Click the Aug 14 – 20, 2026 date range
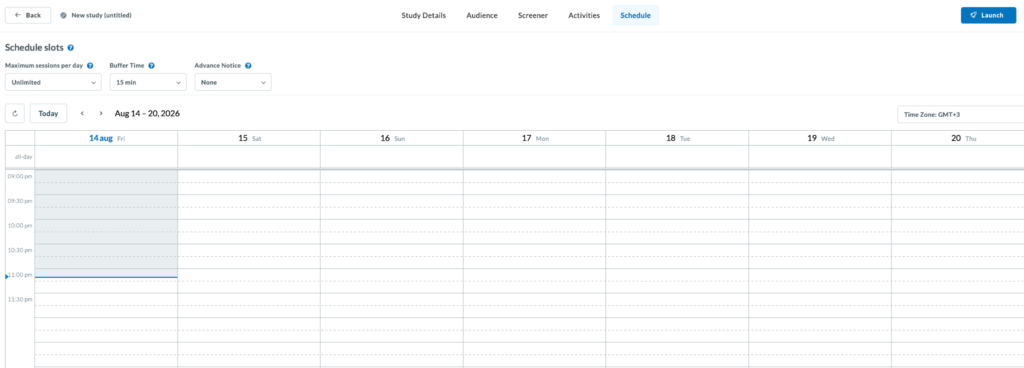Screen dimensions: 1024x368 coord(147,113)
